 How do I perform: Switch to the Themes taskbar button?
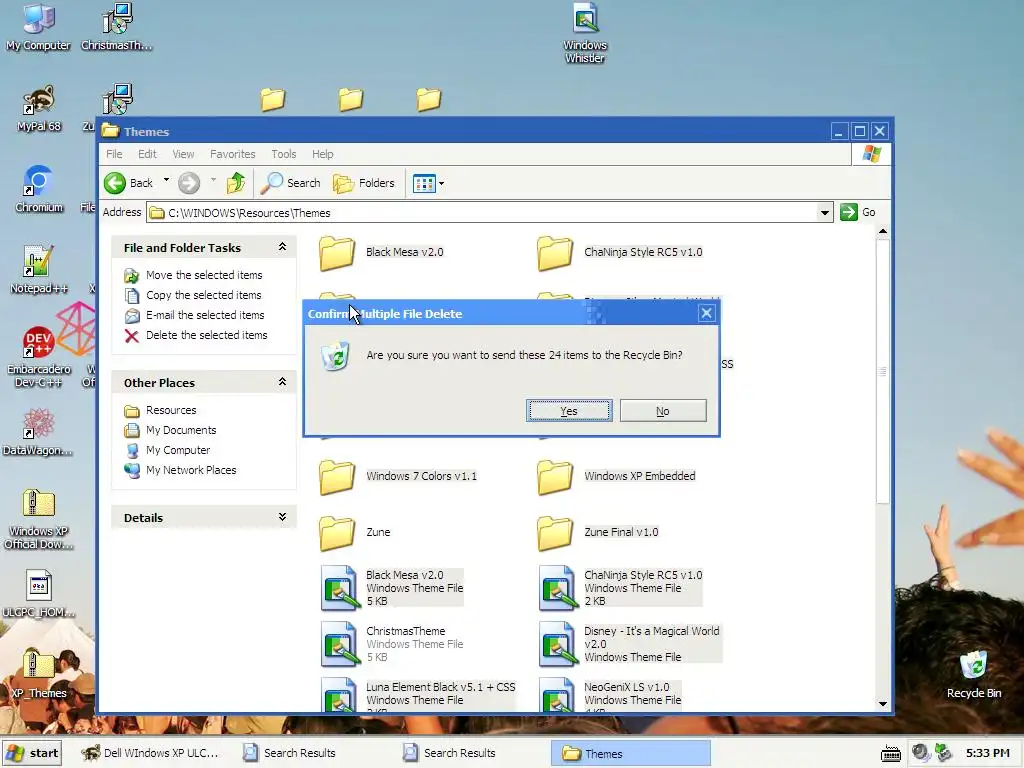tap(631, 754)
